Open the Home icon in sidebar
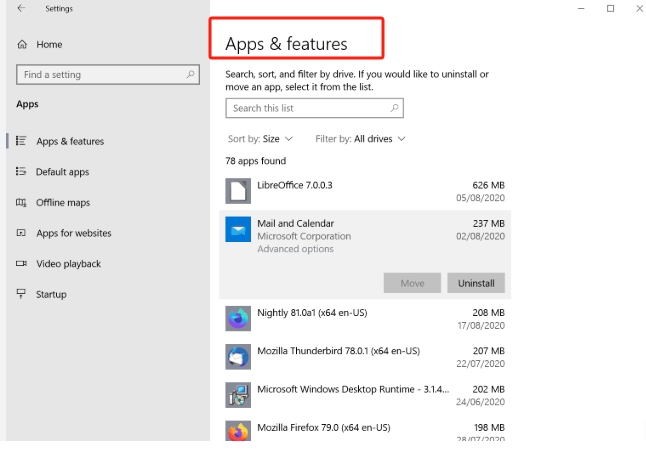Viewport: 646px width, 453px height. point(22,44)
